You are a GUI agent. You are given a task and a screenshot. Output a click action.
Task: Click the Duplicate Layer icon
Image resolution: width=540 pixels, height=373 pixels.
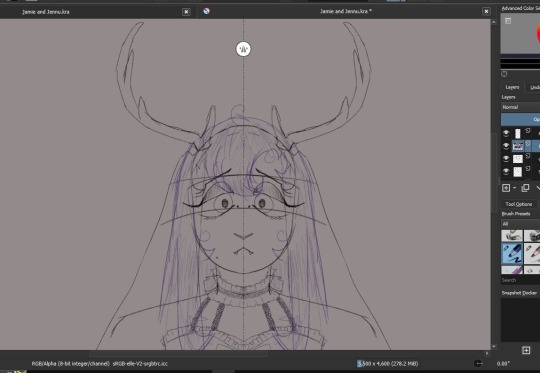[x=525, y=188]
